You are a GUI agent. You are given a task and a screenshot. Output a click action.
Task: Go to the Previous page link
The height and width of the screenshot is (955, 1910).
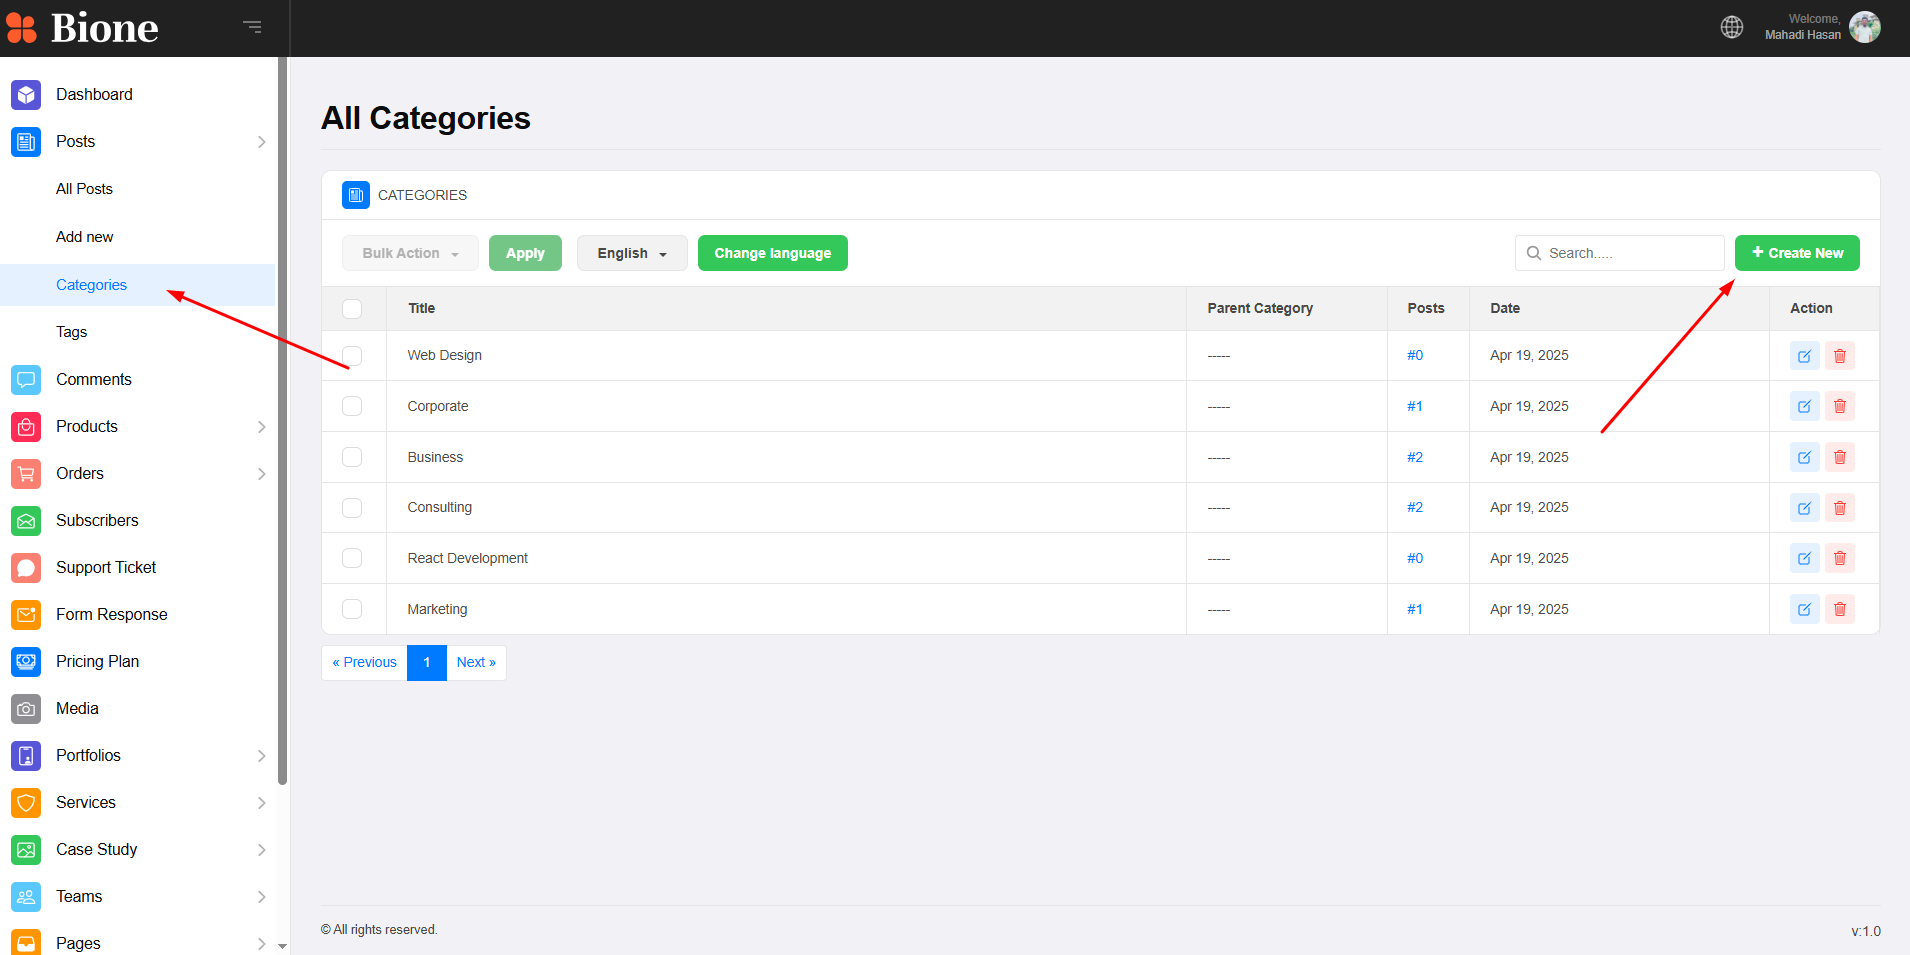click(364, 663)
